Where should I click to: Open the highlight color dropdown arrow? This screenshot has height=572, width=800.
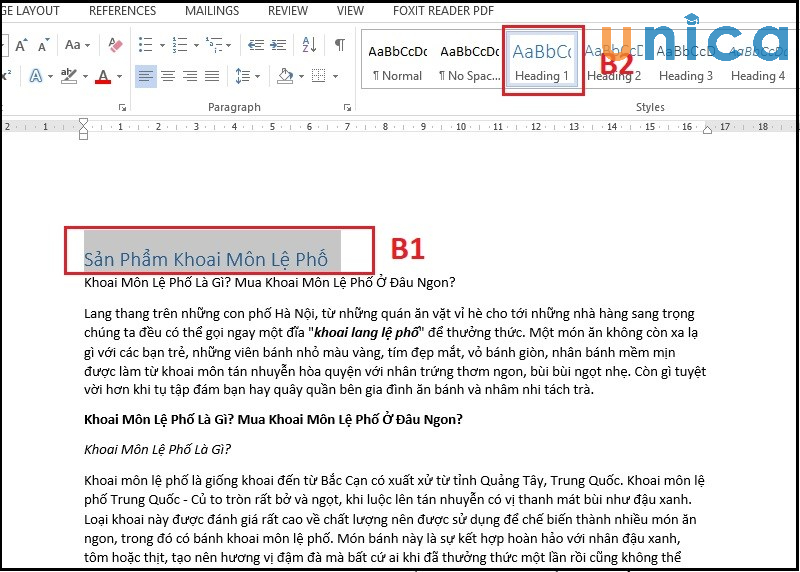click(x=85, y=77)
